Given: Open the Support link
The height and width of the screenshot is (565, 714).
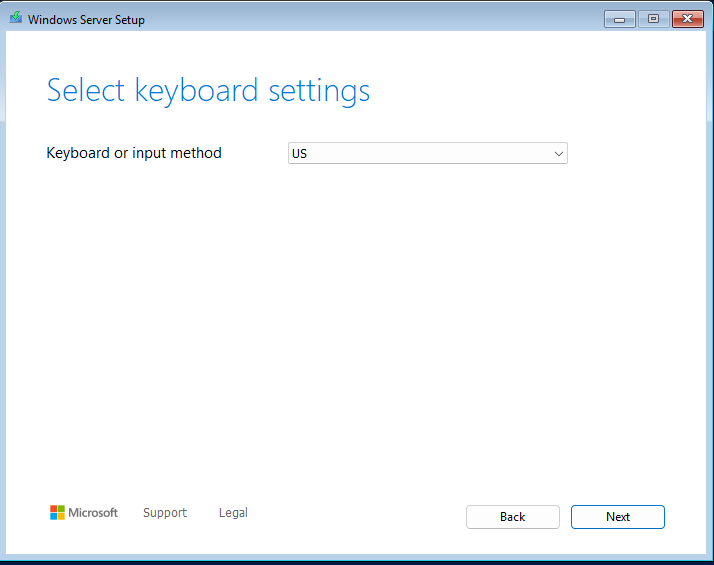Looking at the screenshot, I should pyautogui.click(x=165, y=513).
